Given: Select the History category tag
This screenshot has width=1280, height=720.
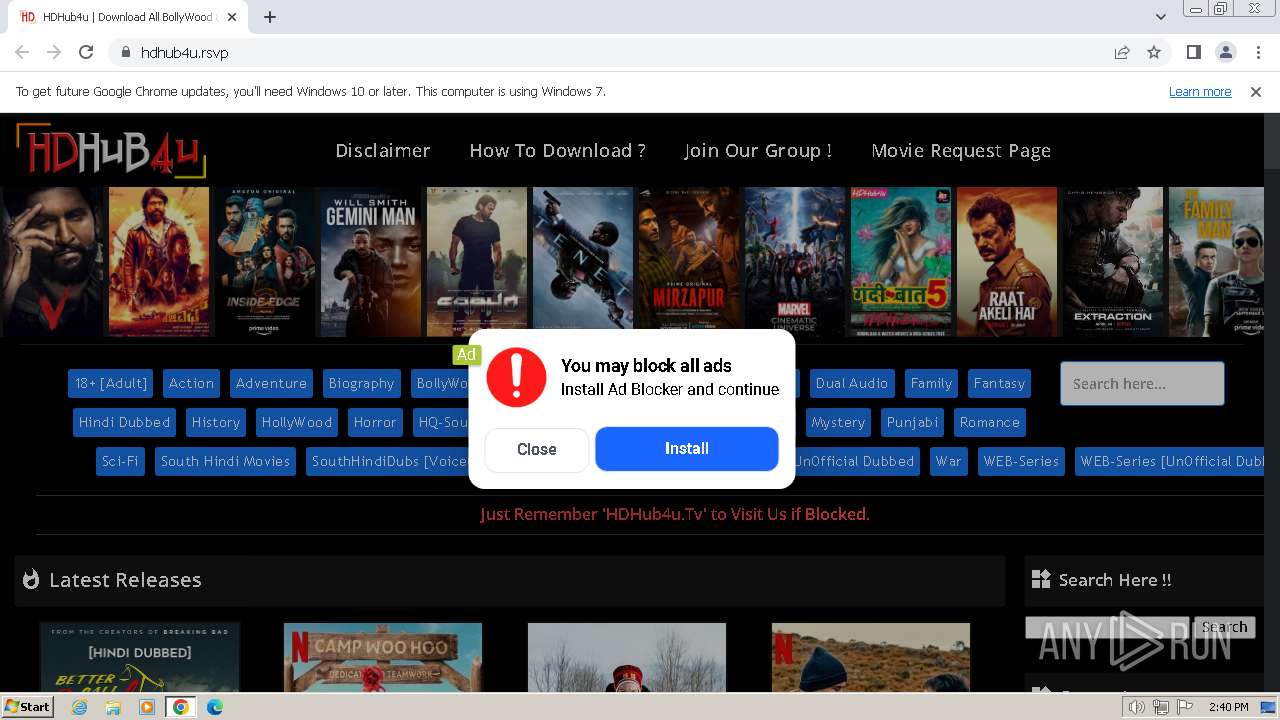Looking at the screenshot, I should 216,422.
